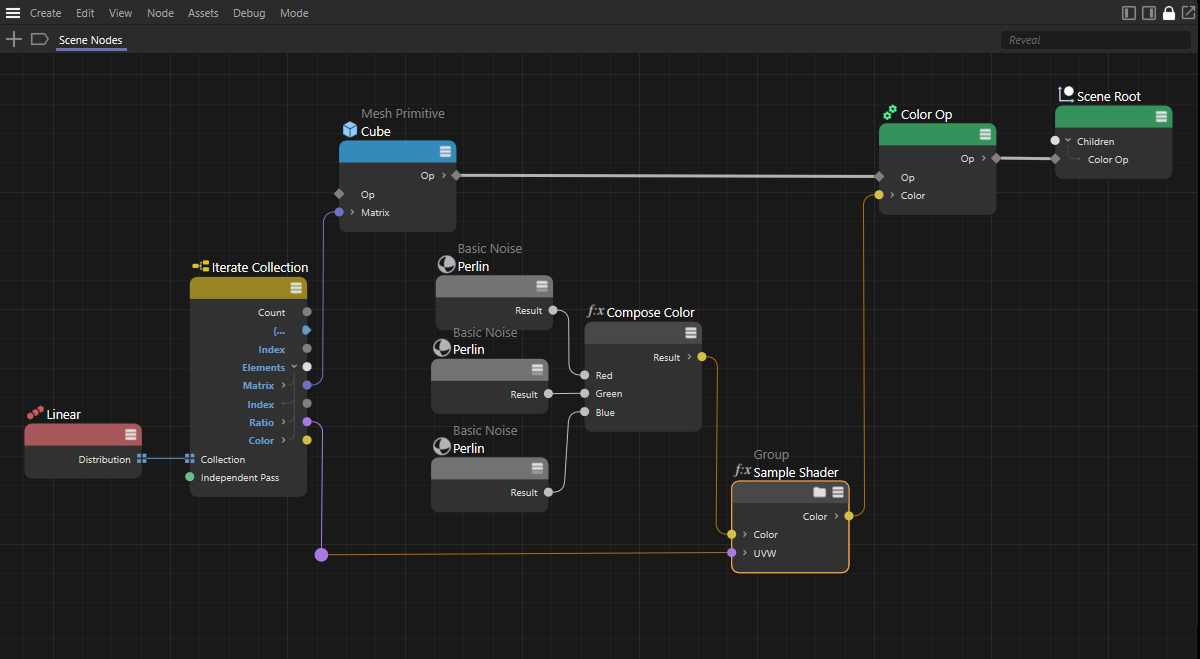Open the Iterate Collection node menu icon
The image size is (1200, 659).
(296, 288)
